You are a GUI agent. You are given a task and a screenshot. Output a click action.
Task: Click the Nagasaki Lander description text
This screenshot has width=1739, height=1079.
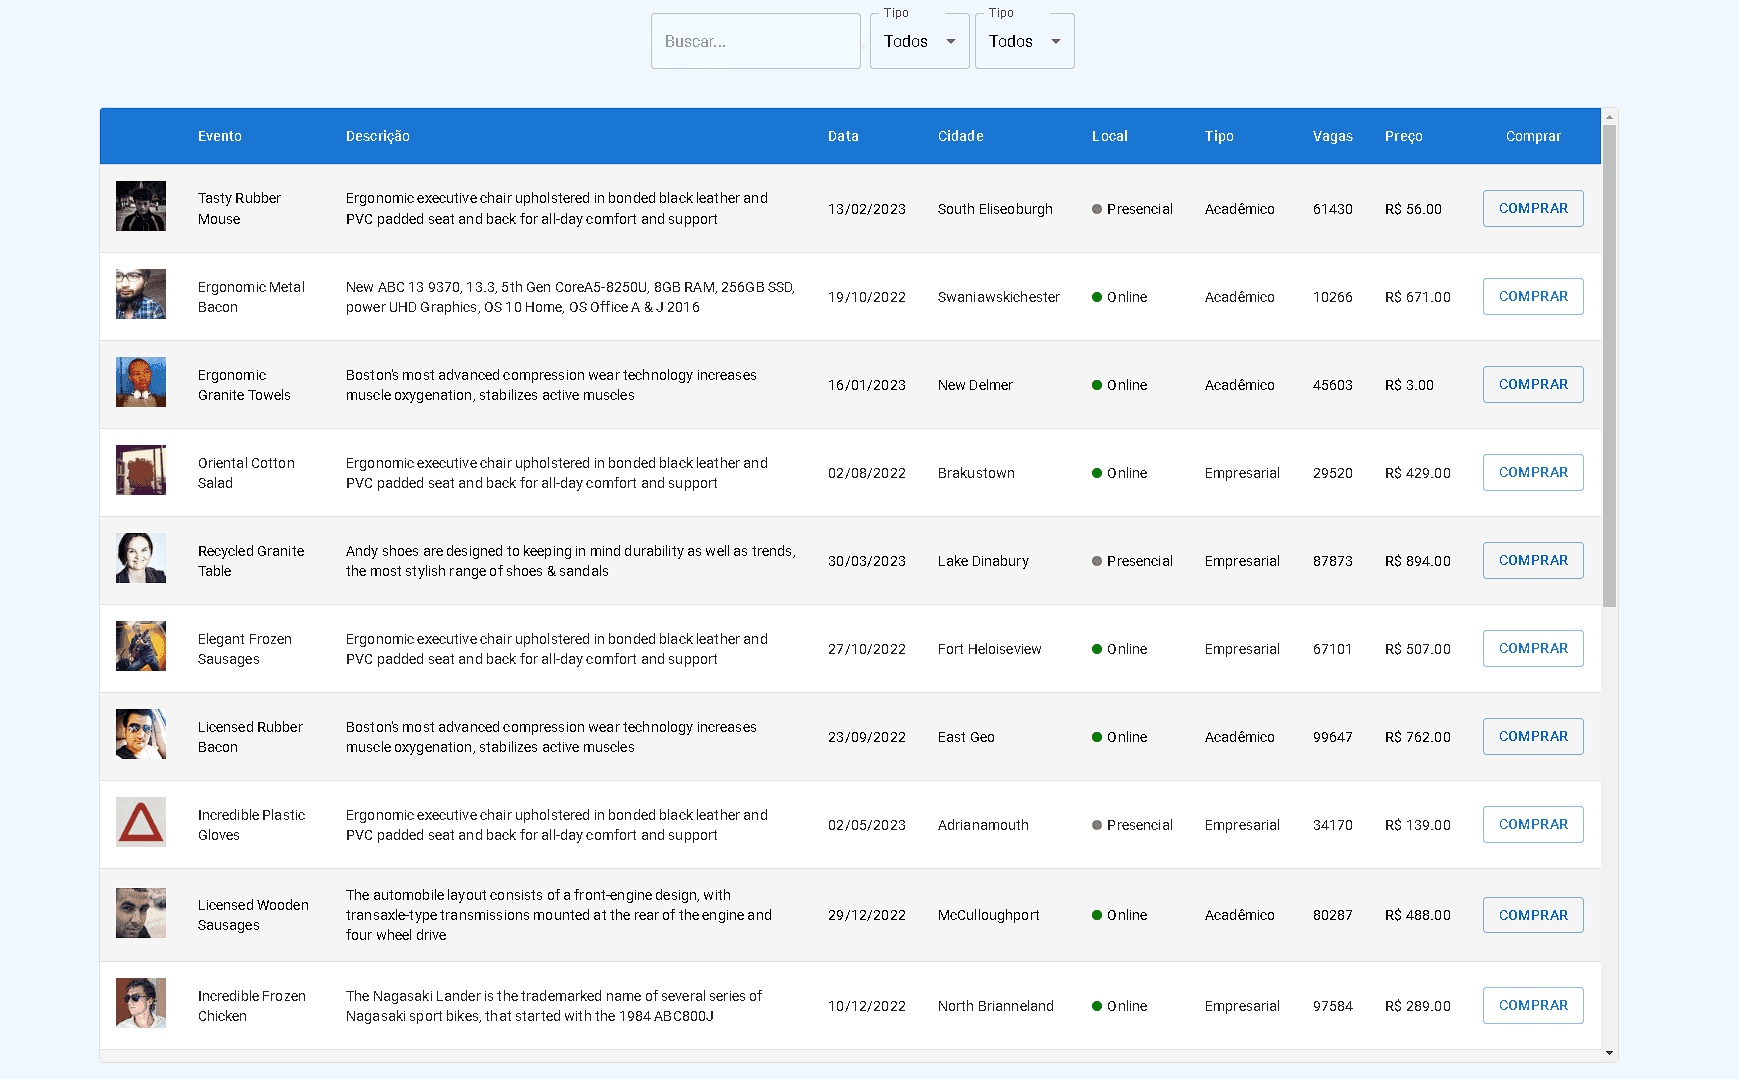tap(554, 1006)
